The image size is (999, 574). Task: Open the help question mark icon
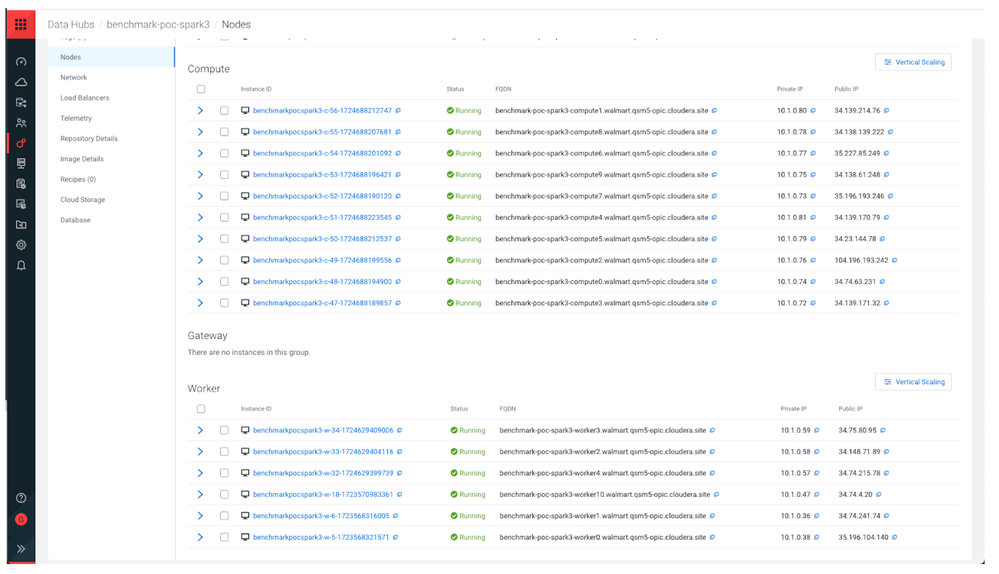[21, 498]
